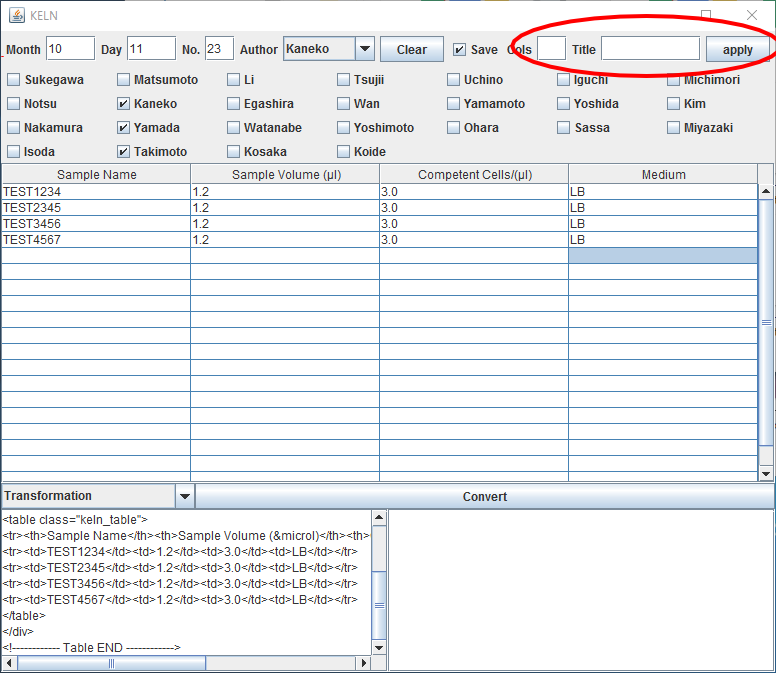This screenshot has height=673, width=776.
Task: Click the Clear button
Action: click(412, 49)
